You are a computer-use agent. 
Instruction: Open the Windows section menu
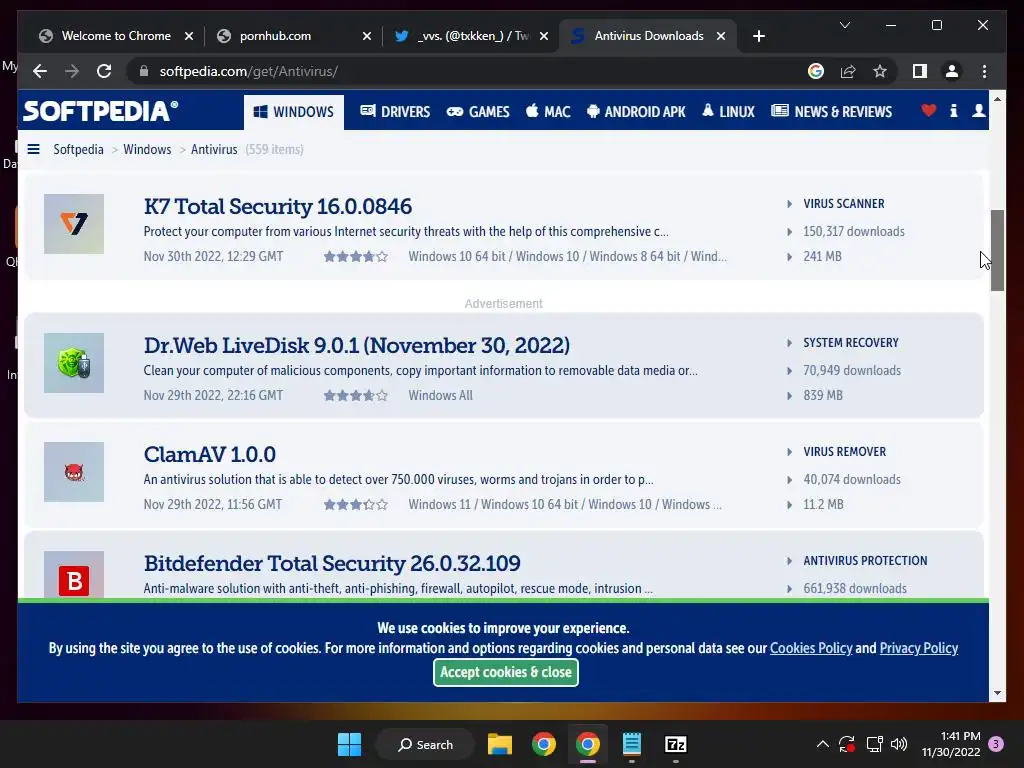click(x=294, y=112)
